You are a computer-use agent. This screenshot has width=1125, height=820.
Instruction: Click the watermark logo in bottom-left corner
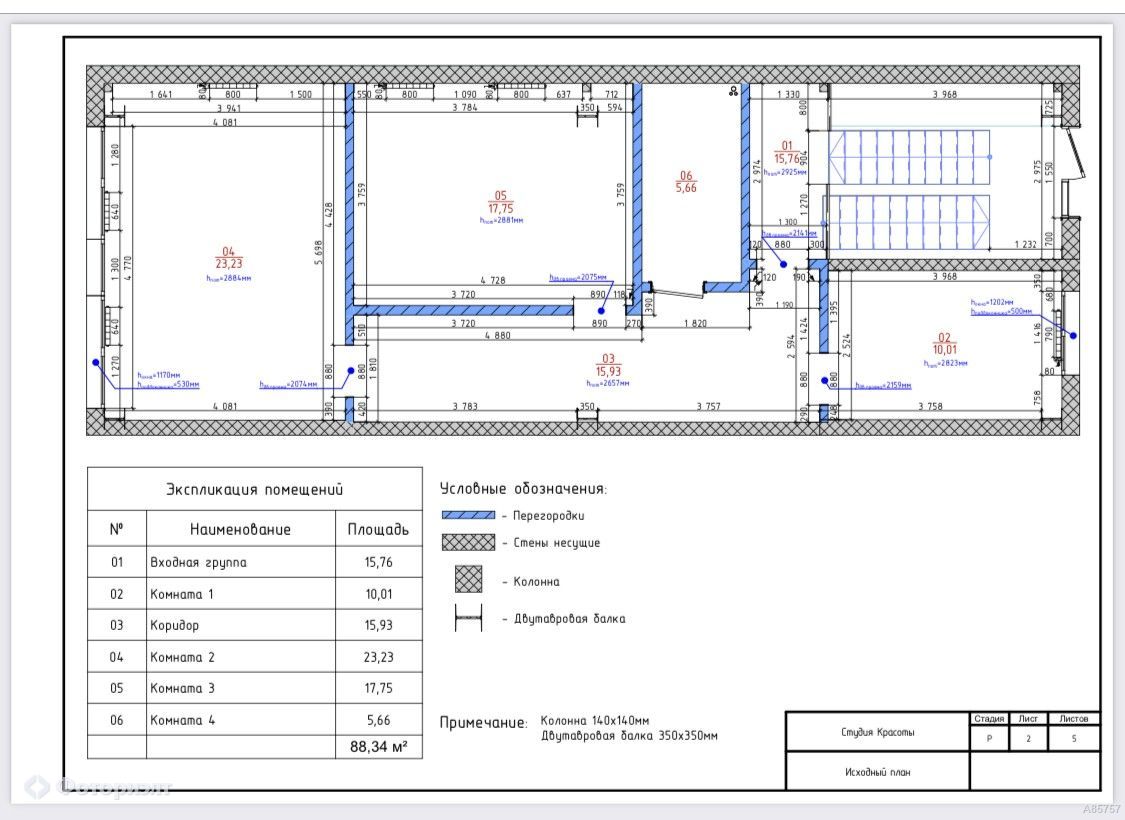click(x=37, y=787)
